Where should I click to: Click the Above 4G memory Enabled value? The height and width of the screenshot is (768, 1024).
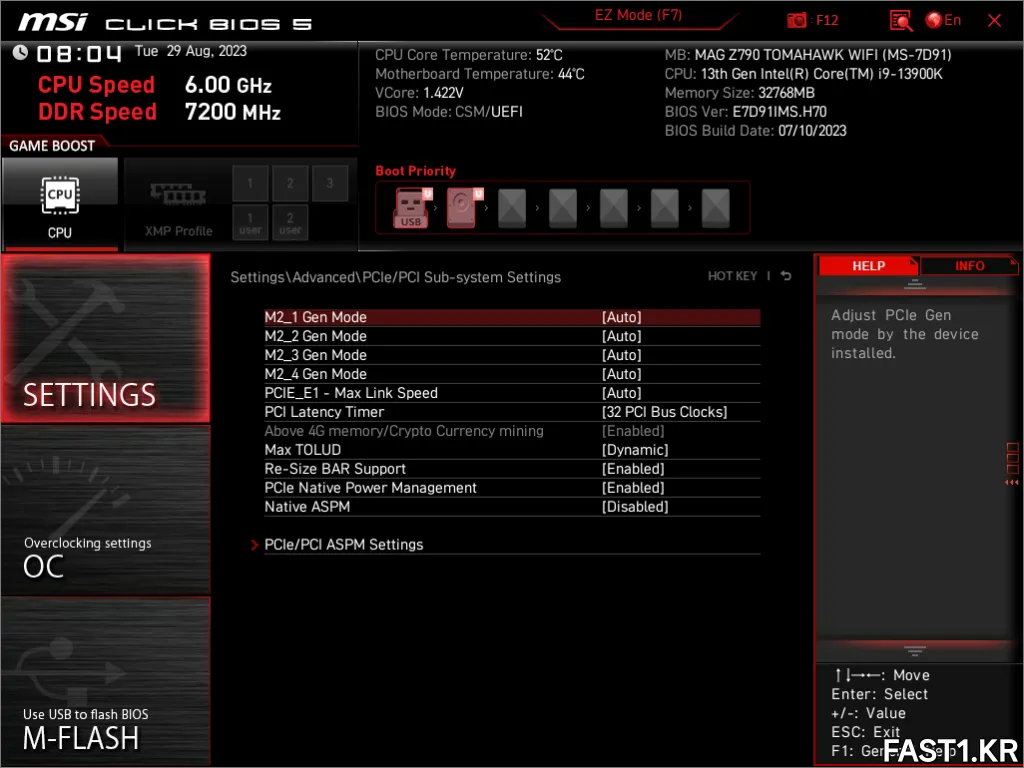click(x=633, y=431)
